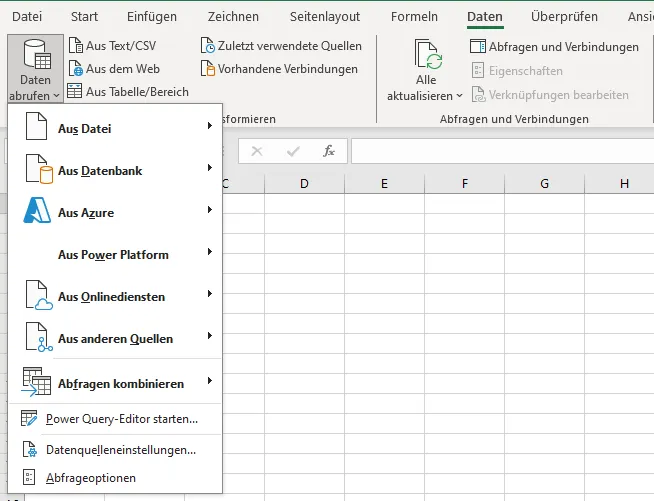
Task: Select column D header
Action: pos(304,184)
